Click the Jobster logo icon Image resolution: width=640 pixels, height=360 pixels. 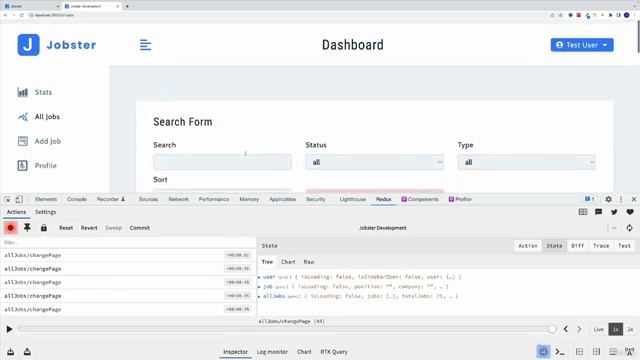pyautogui.click(x=28, y=44)
